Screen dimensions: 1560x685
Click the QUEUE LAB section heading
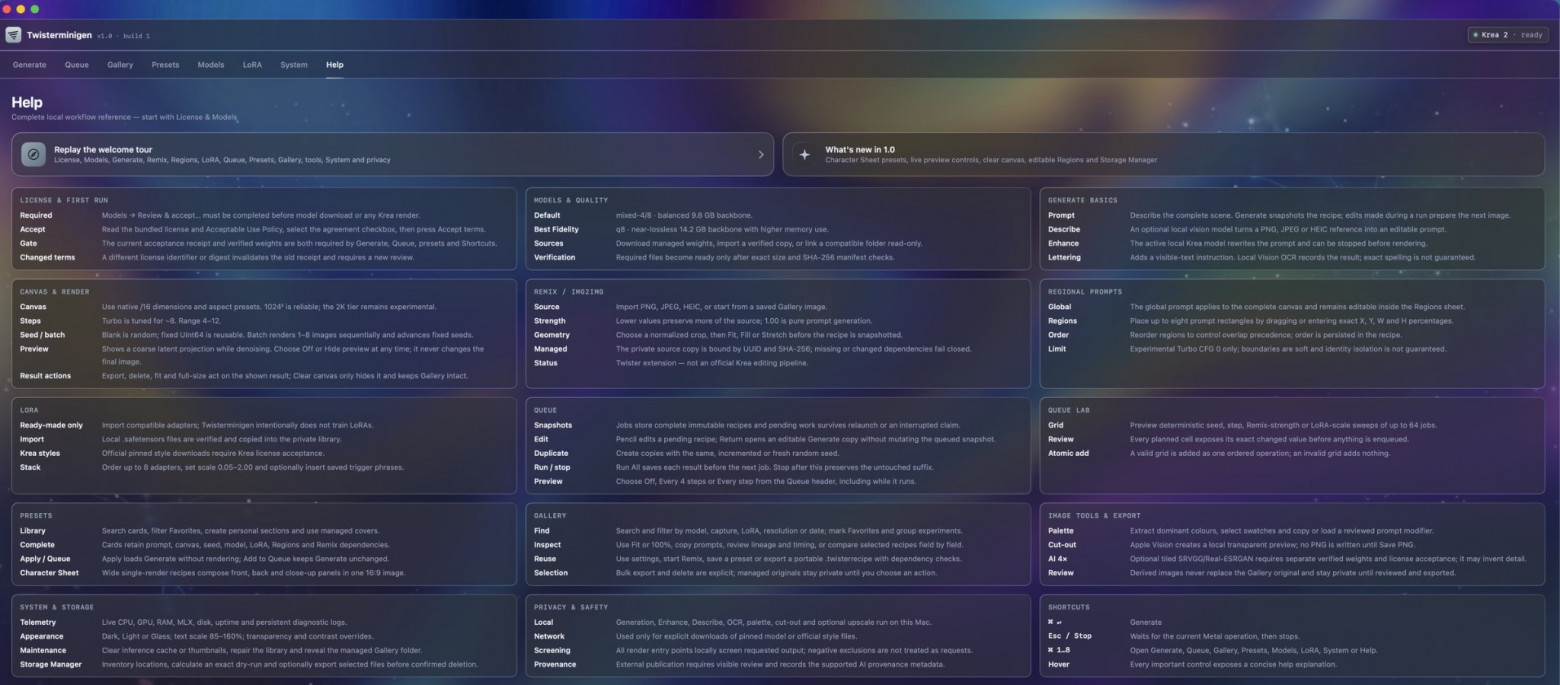(1070, 410)
